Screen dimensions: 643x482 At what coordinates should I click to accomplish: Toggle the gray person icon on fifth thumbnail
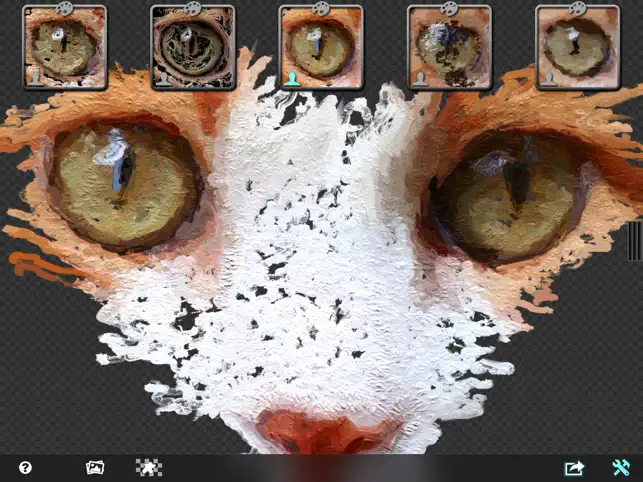[x=549, y=79]
